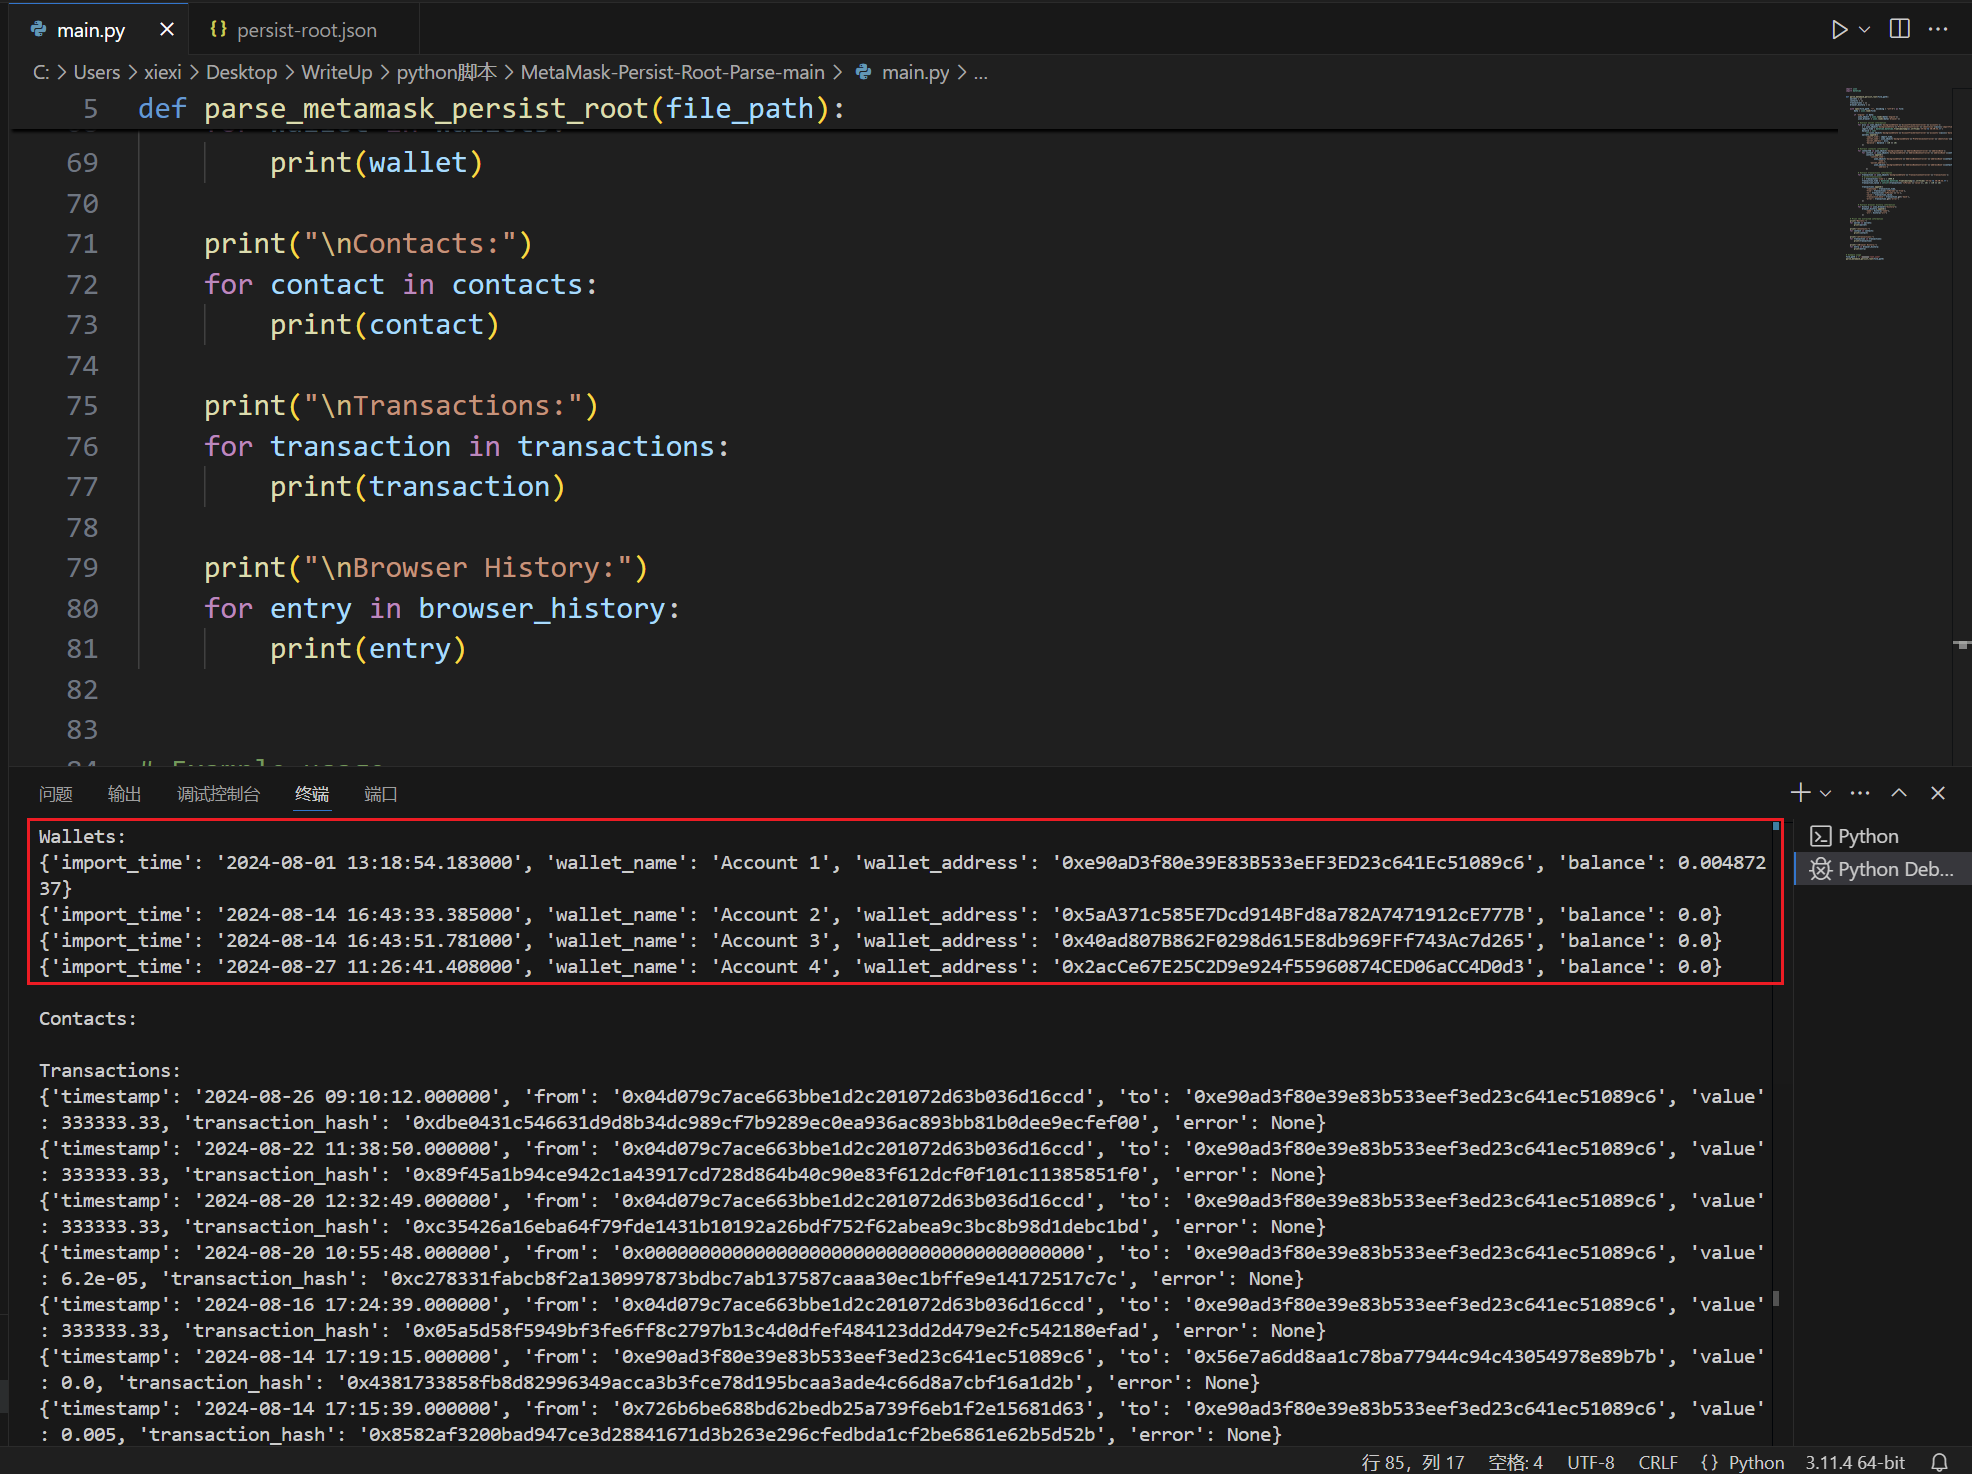The image size is (1972, 1474).
Task: Open the editor More Actions ellipsis menu
Action: [x=1938, y=29]
